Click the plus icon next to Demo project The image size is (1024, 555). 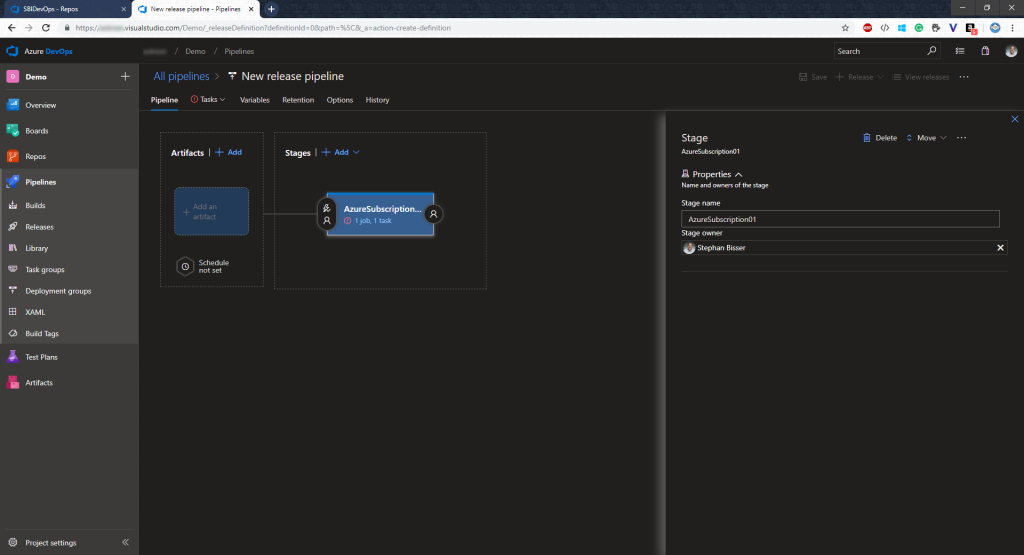125,76
